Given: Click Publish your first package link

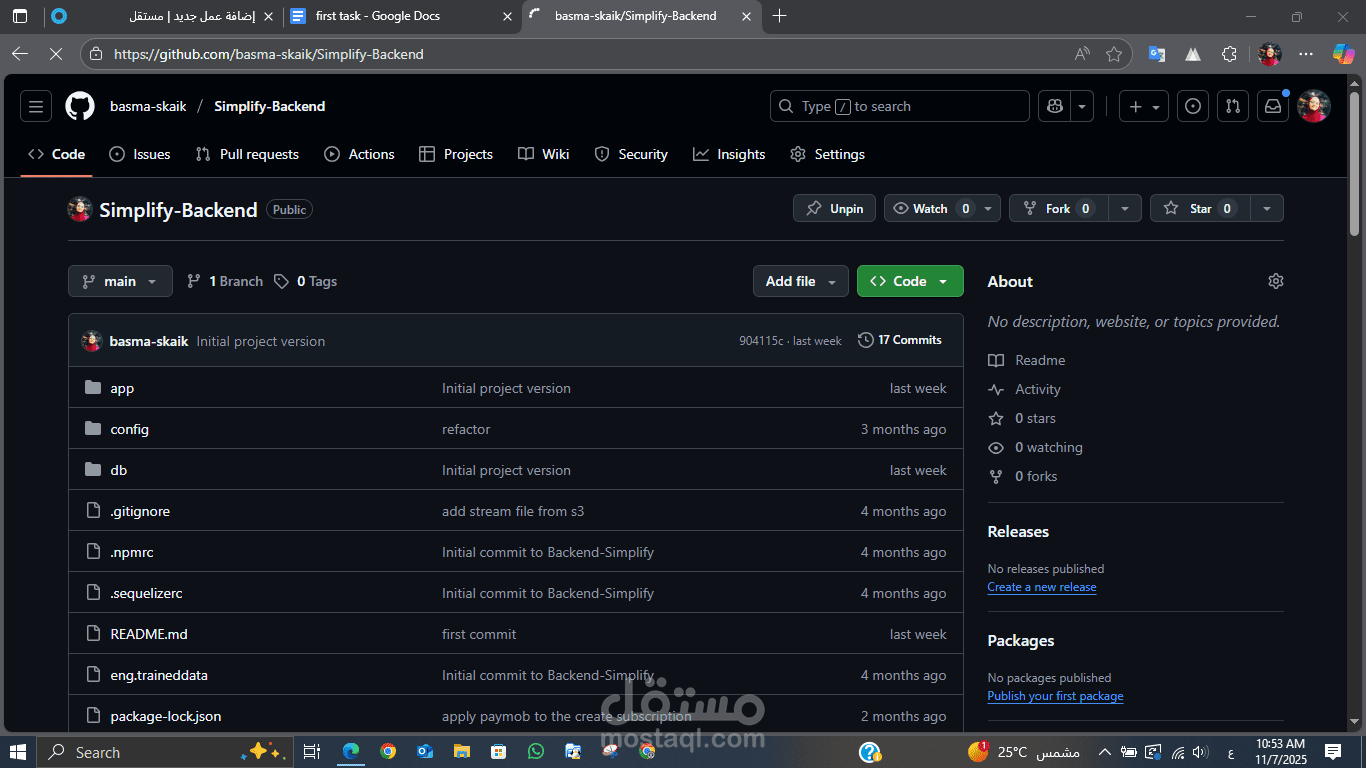Looking at the screenshot, I should (1055, 696).
